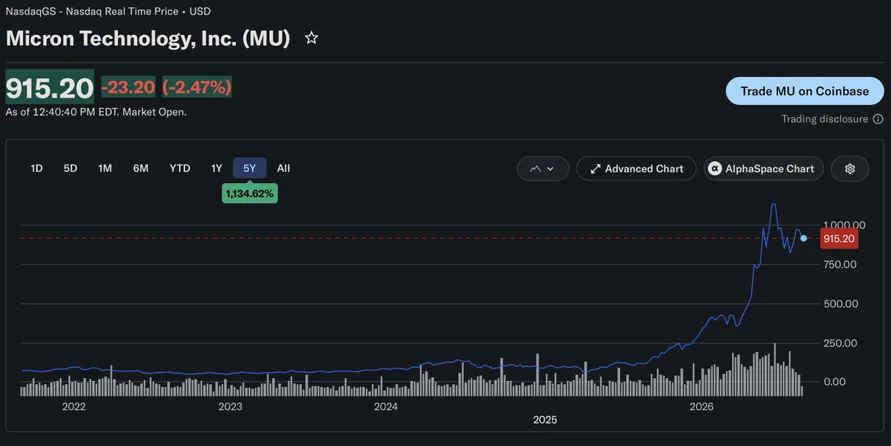Open the AlphaSpace Chart button
Screen dimensions: 891x446
(763, 169)
